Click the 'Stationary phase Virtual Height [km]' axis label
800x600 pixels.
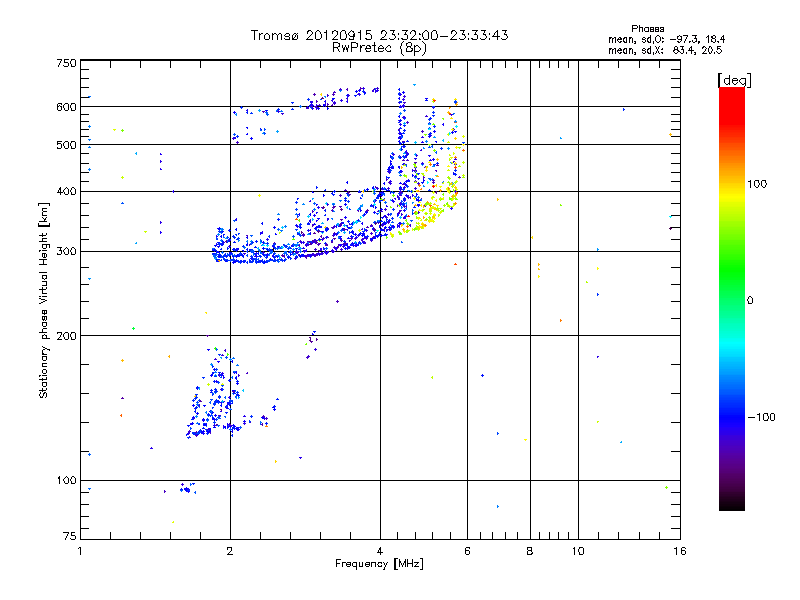pos(44,300)
